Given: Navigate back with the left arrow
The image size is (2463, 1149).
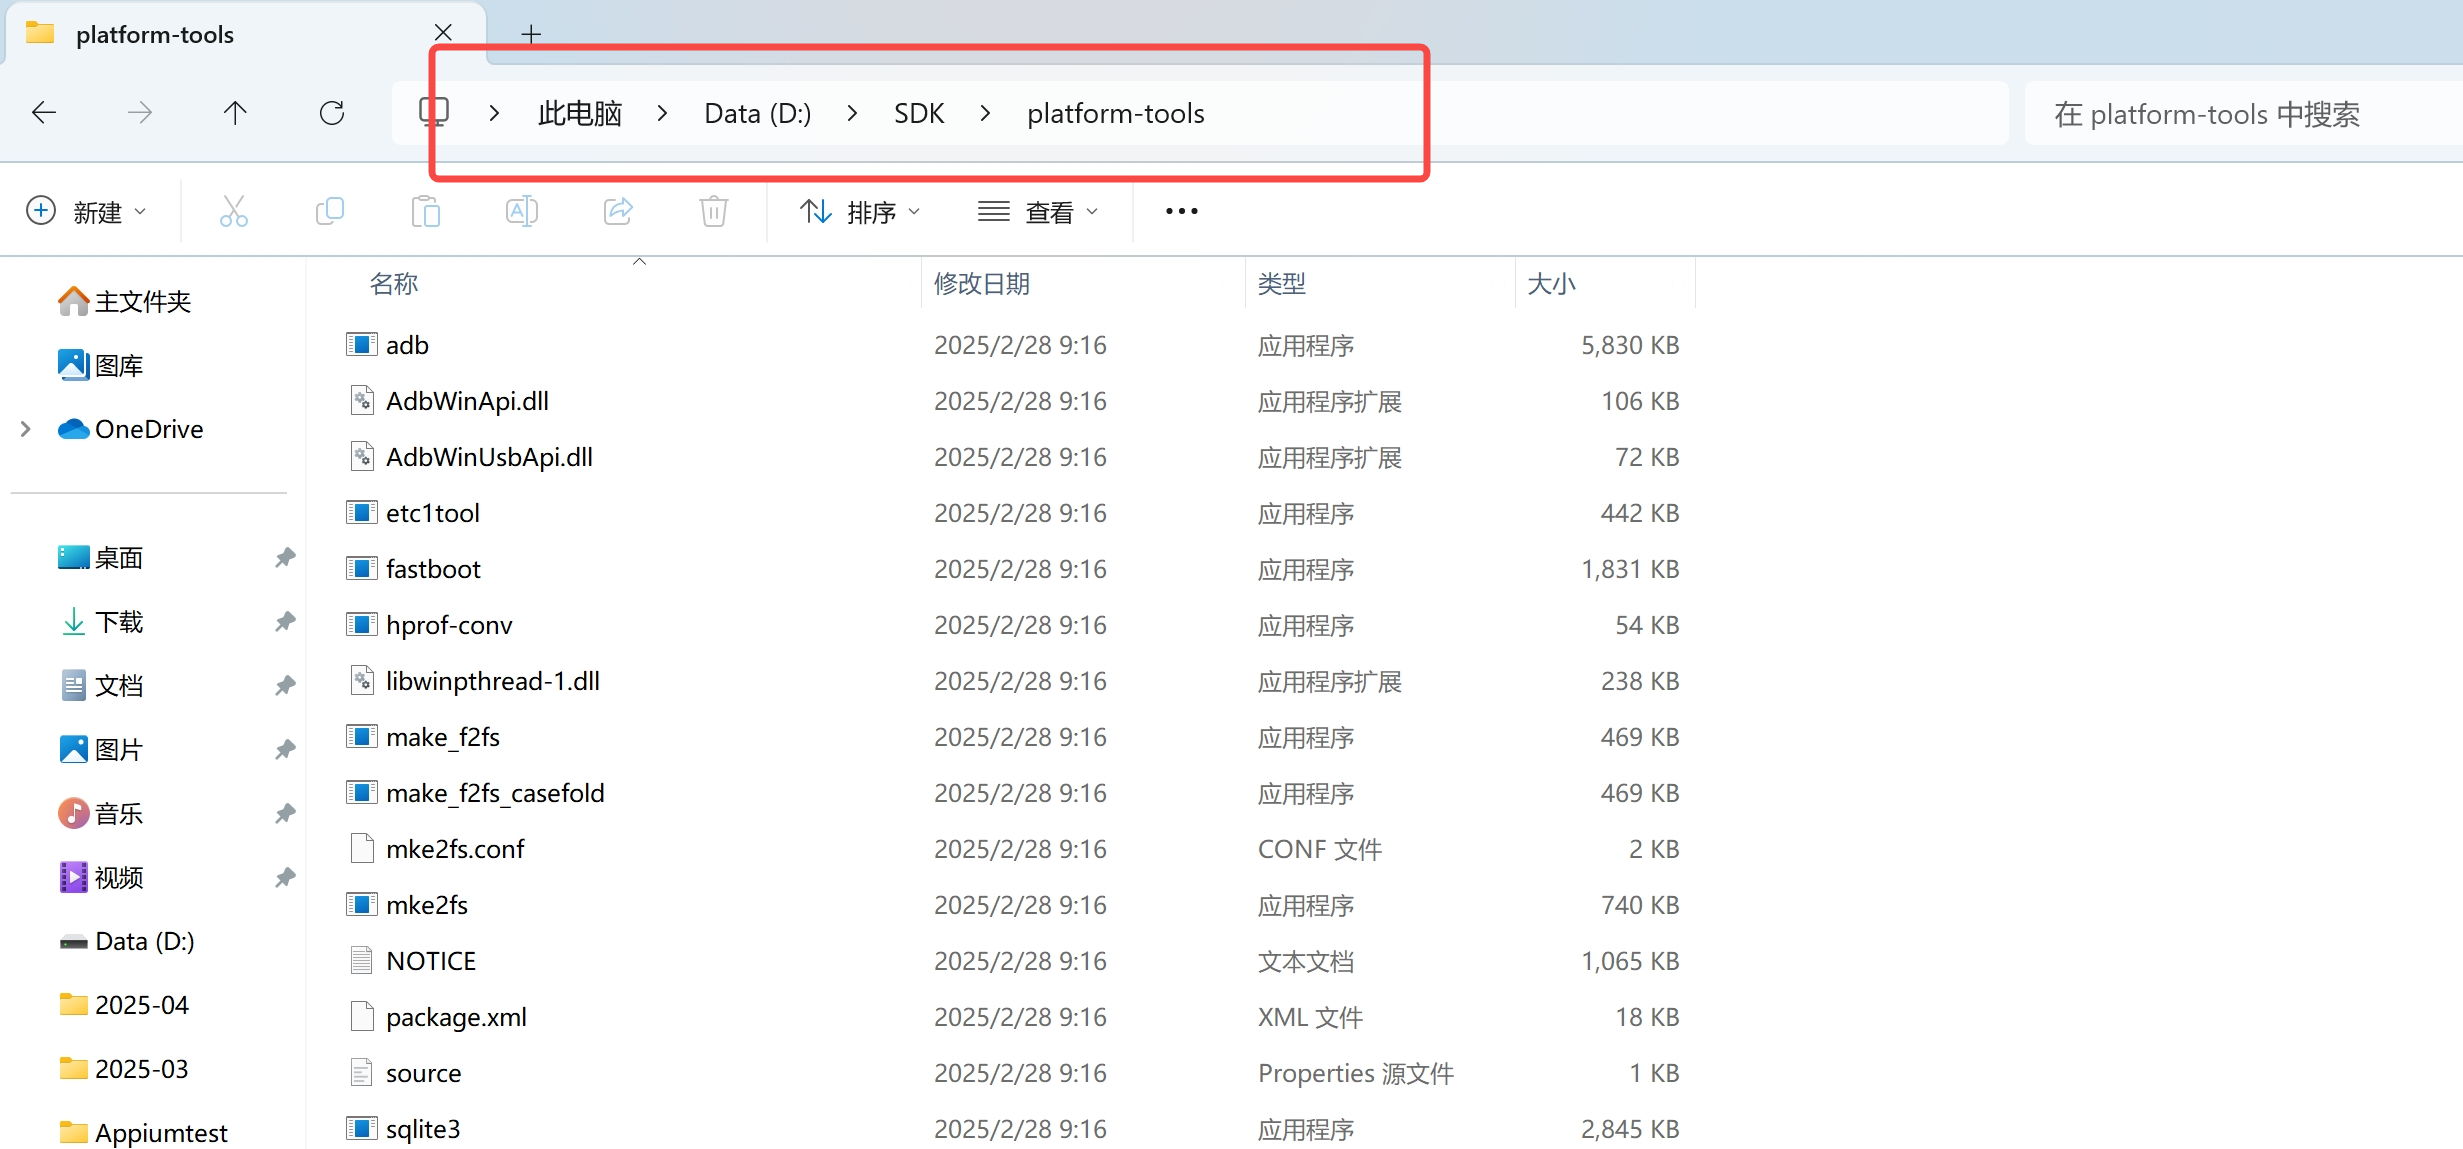Looking at the screenshot, I should [x=44, y=113].
